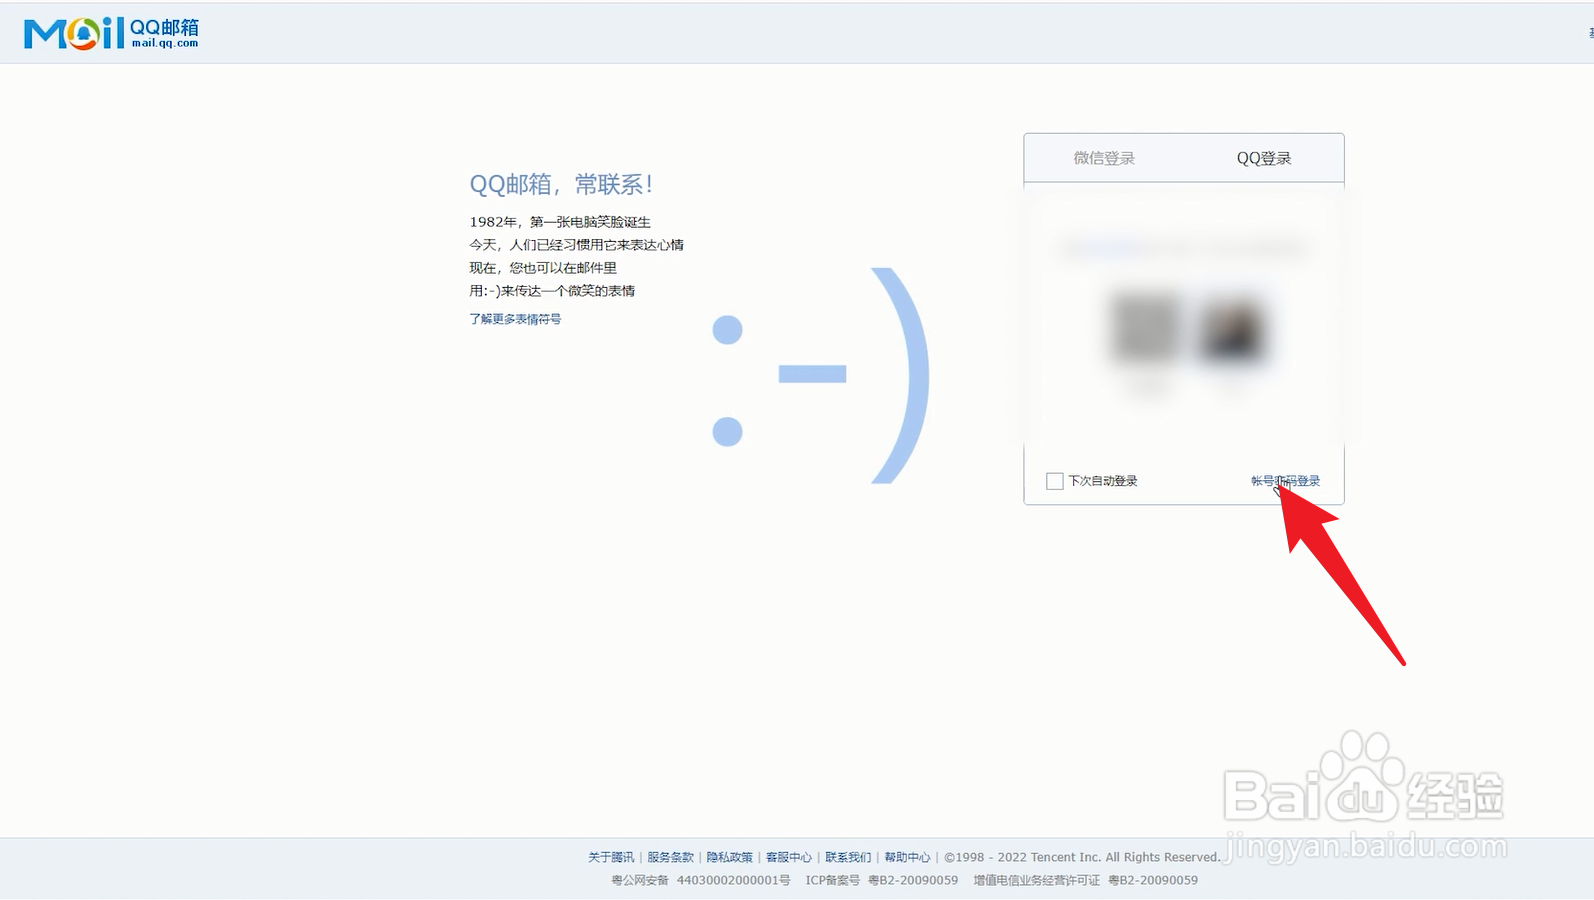
Task: Click the text 1982年，第一张电脑笑脸诞生
Action: 560,222
